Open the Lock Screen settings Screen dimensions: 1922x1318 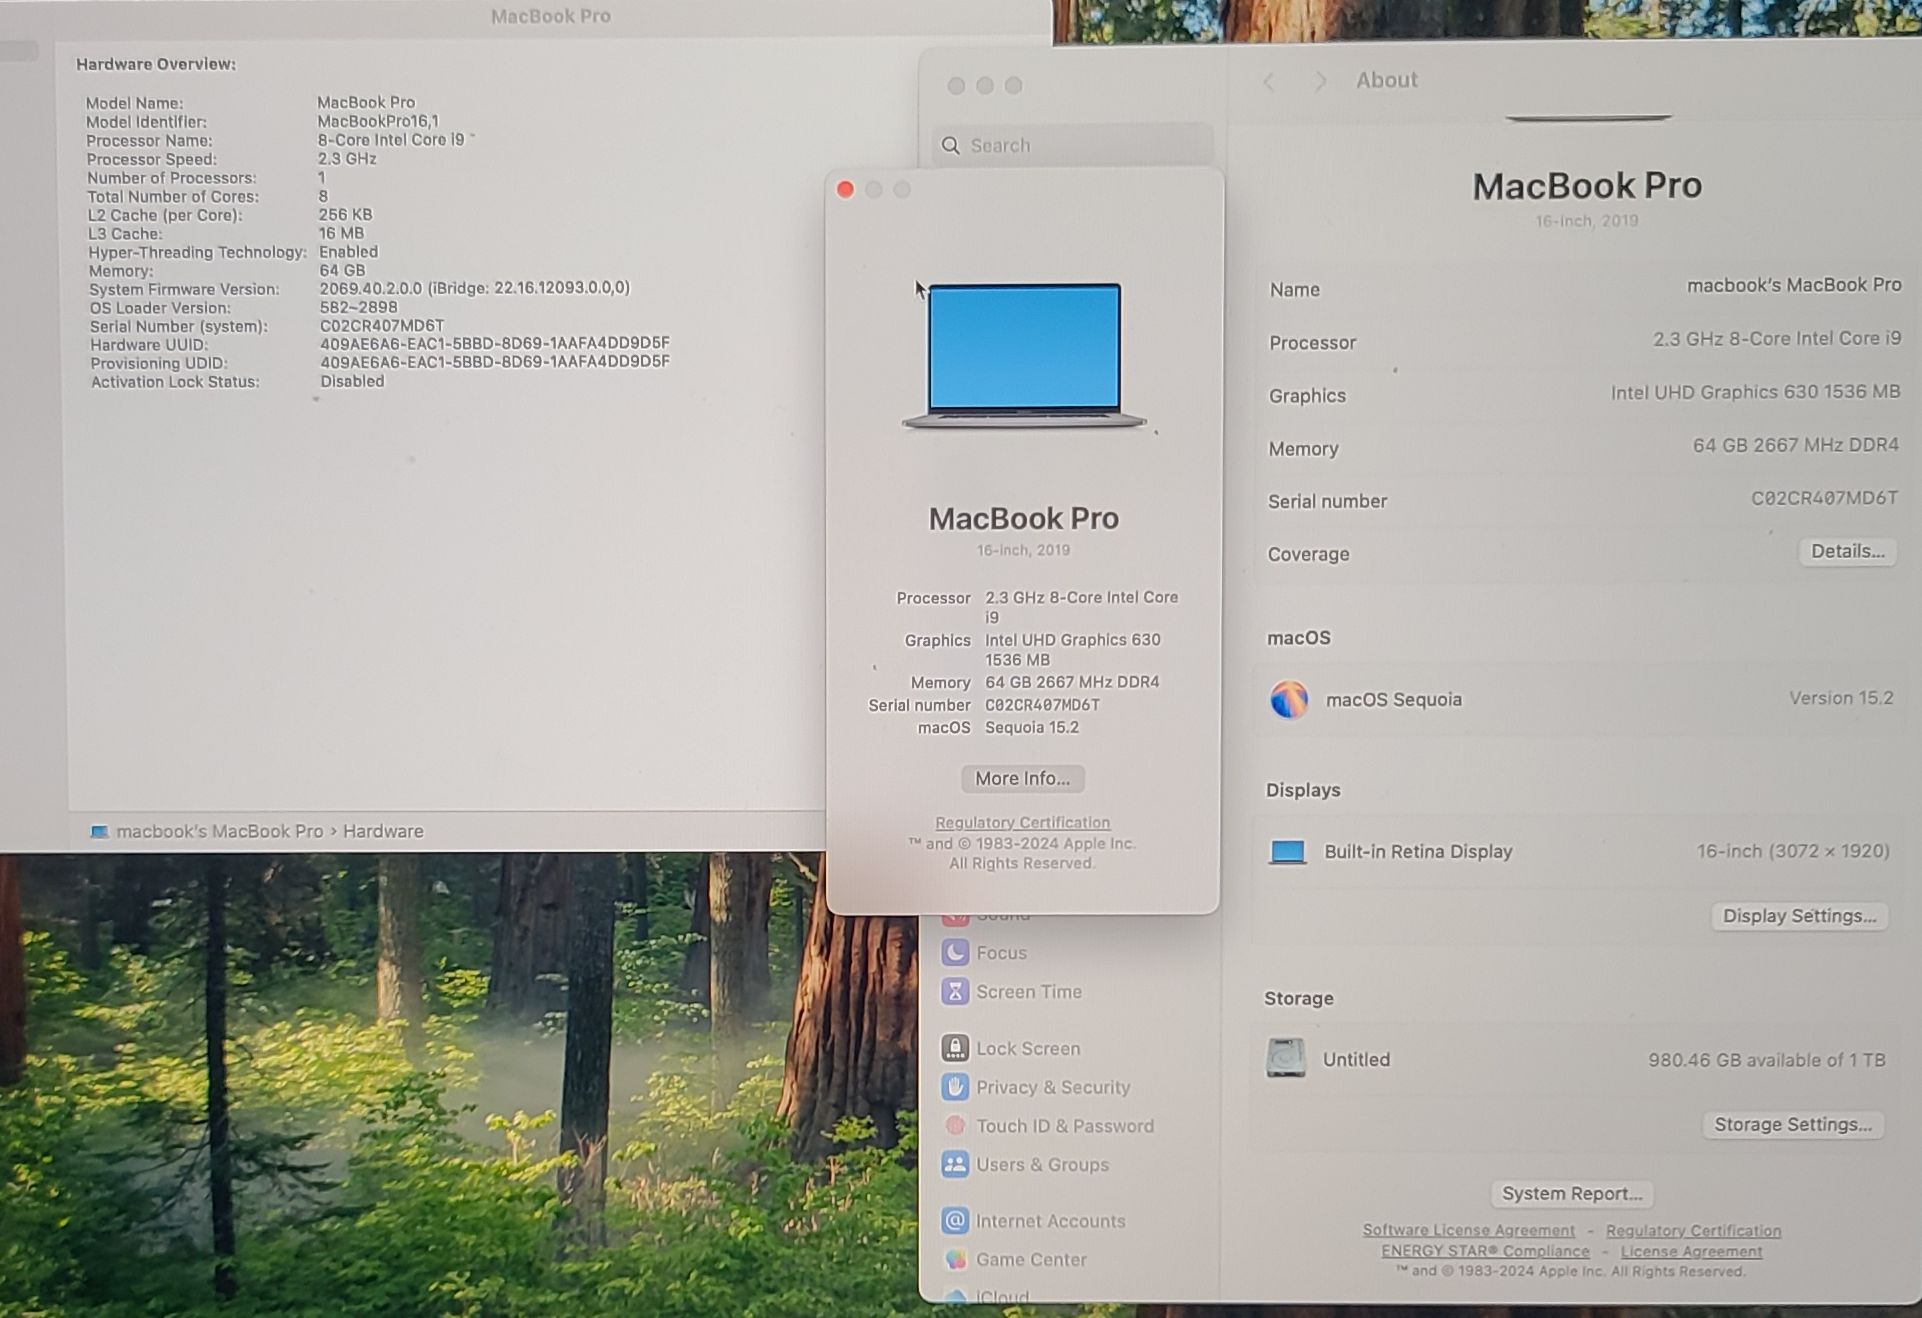[1027, 1048]
